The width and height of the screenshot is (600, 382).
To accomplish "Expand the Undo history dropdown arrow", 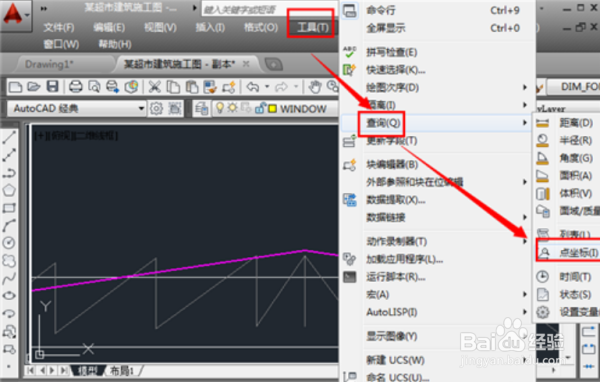I will tap(267, 87).
